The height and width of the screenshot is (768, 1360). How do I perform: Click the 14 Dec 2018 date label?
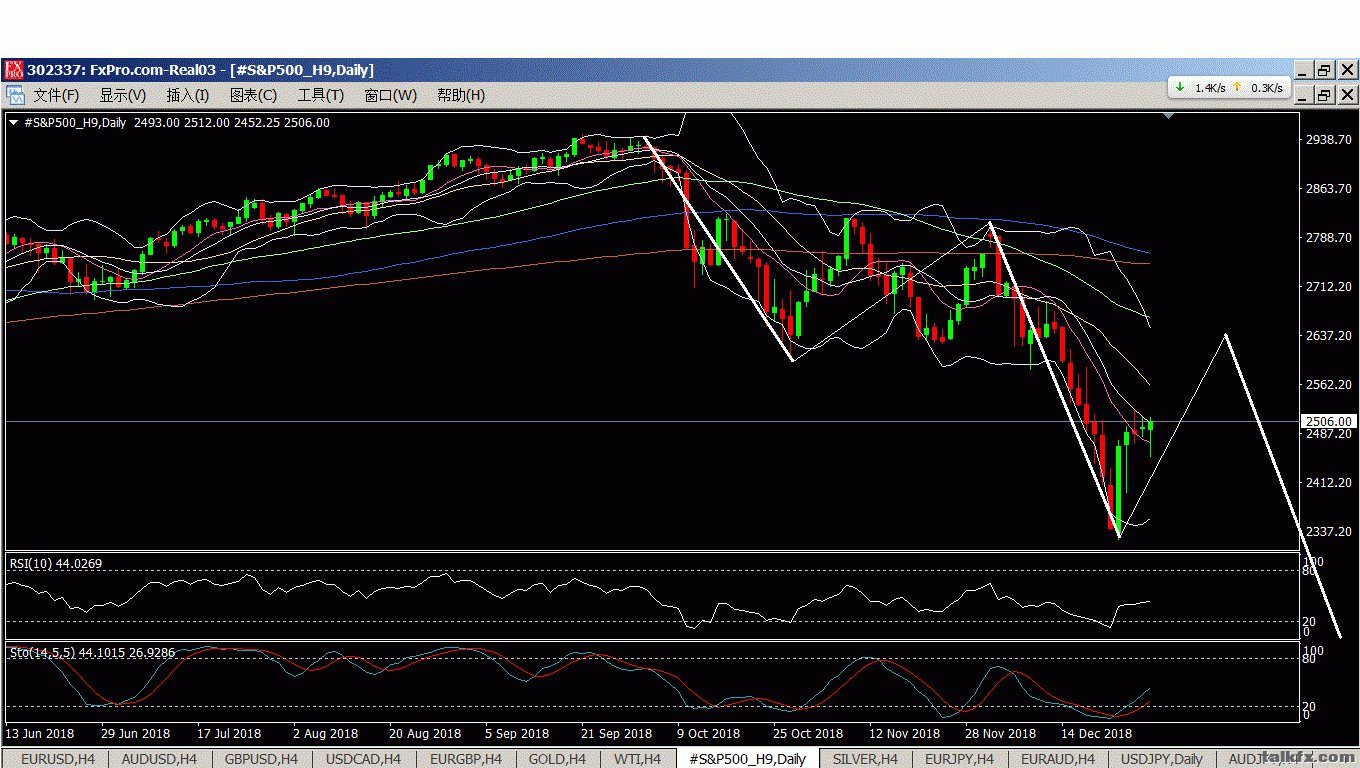1097,734
